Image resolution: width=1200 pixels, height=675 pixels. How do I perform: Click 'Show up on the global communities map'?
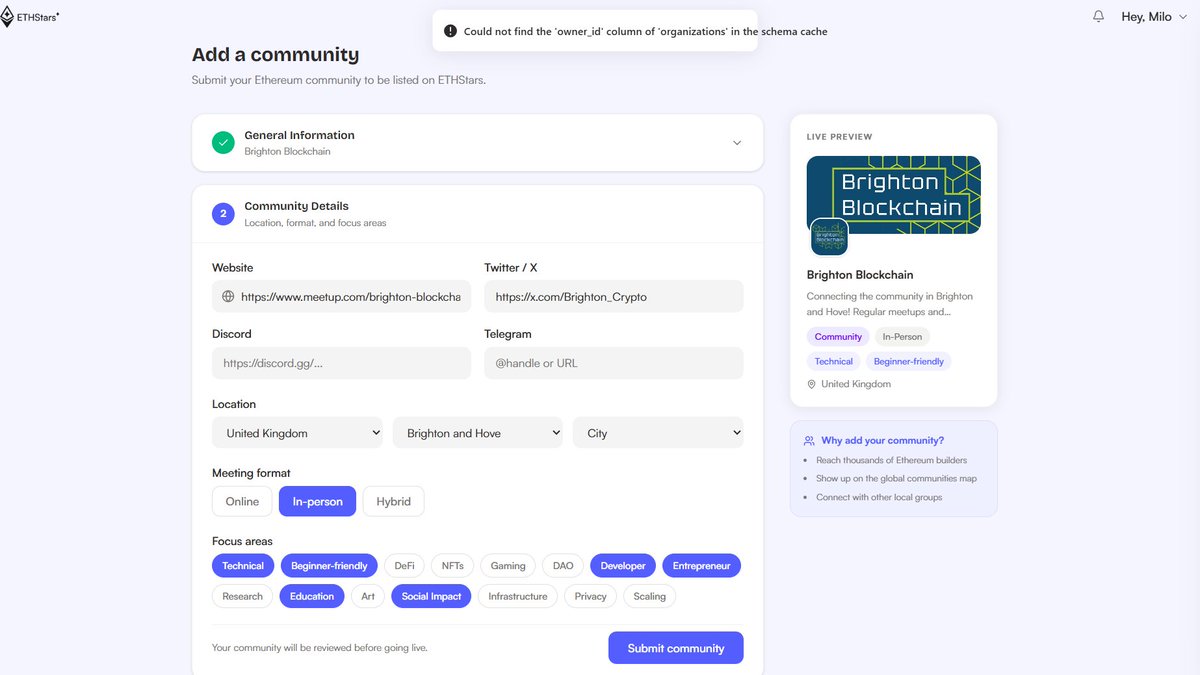(896, 479)
